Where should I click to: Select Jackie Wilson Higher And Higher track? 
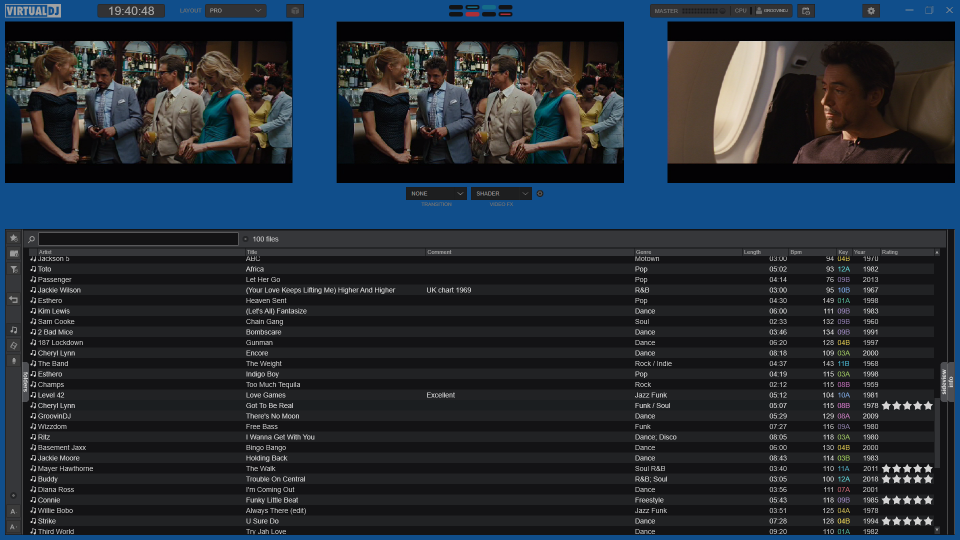(481, 290)
